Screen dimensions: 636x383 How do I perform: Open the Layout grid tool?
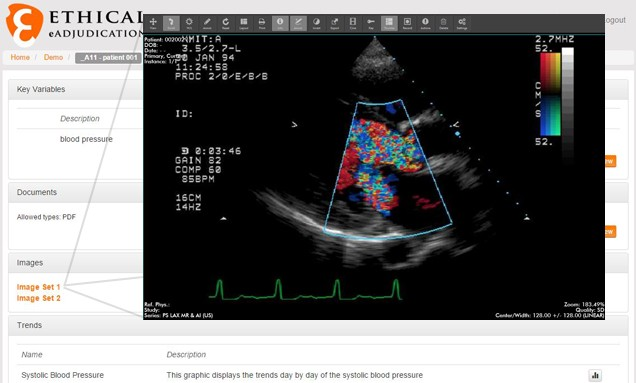pos(244,23)
